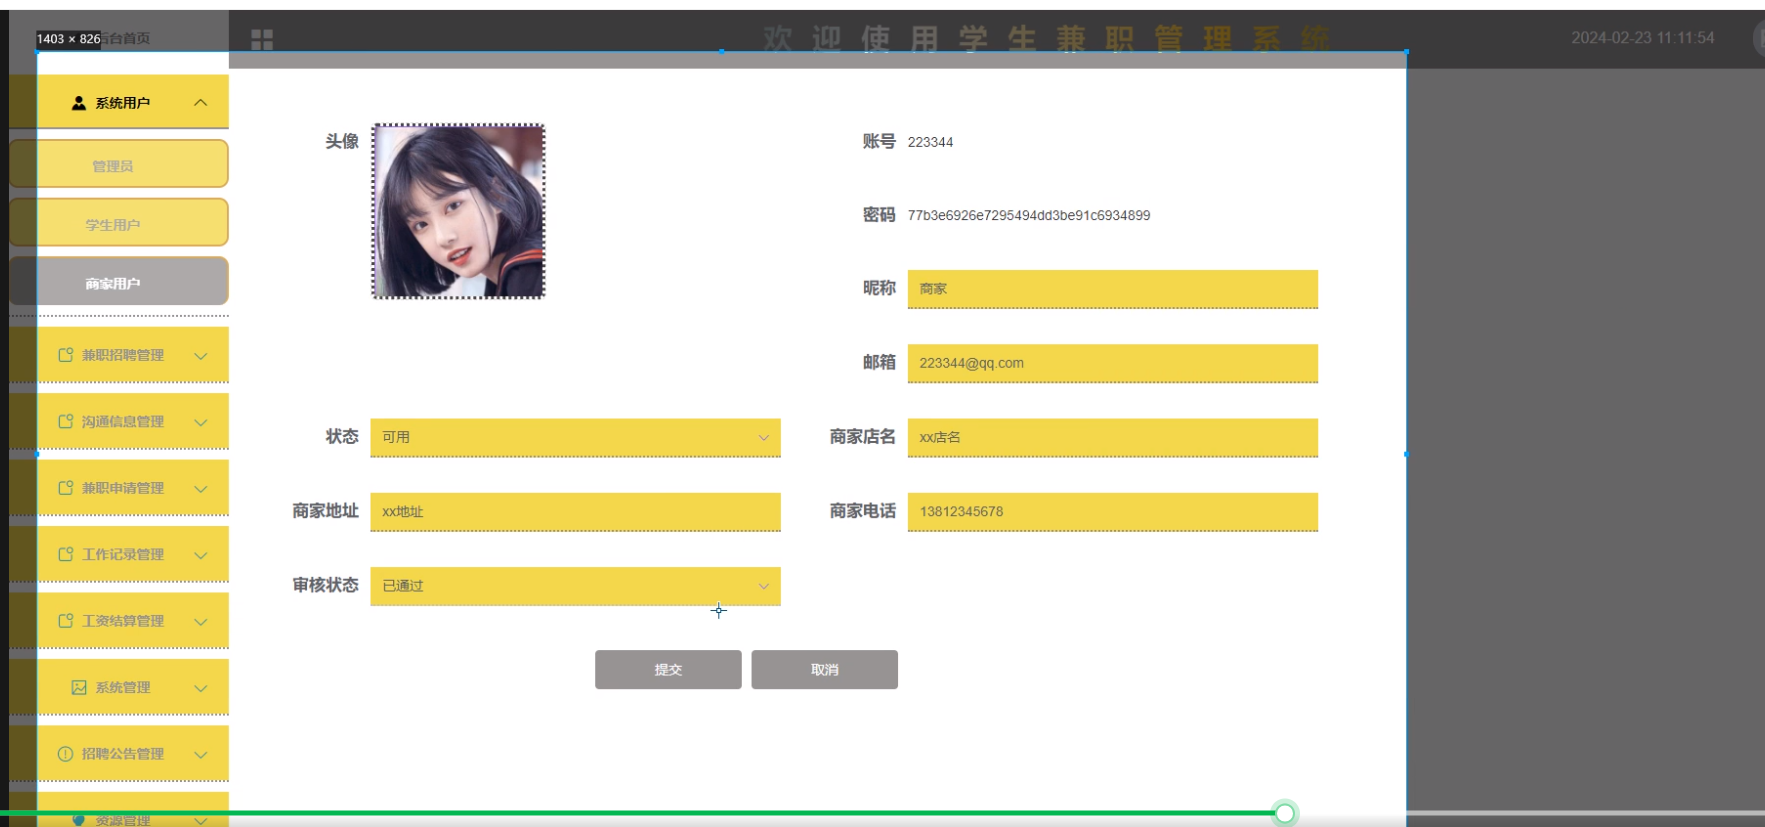Expand the 工作记录管理 chevron
This screenshot has width=1765, height=827.
coord(201,555)
